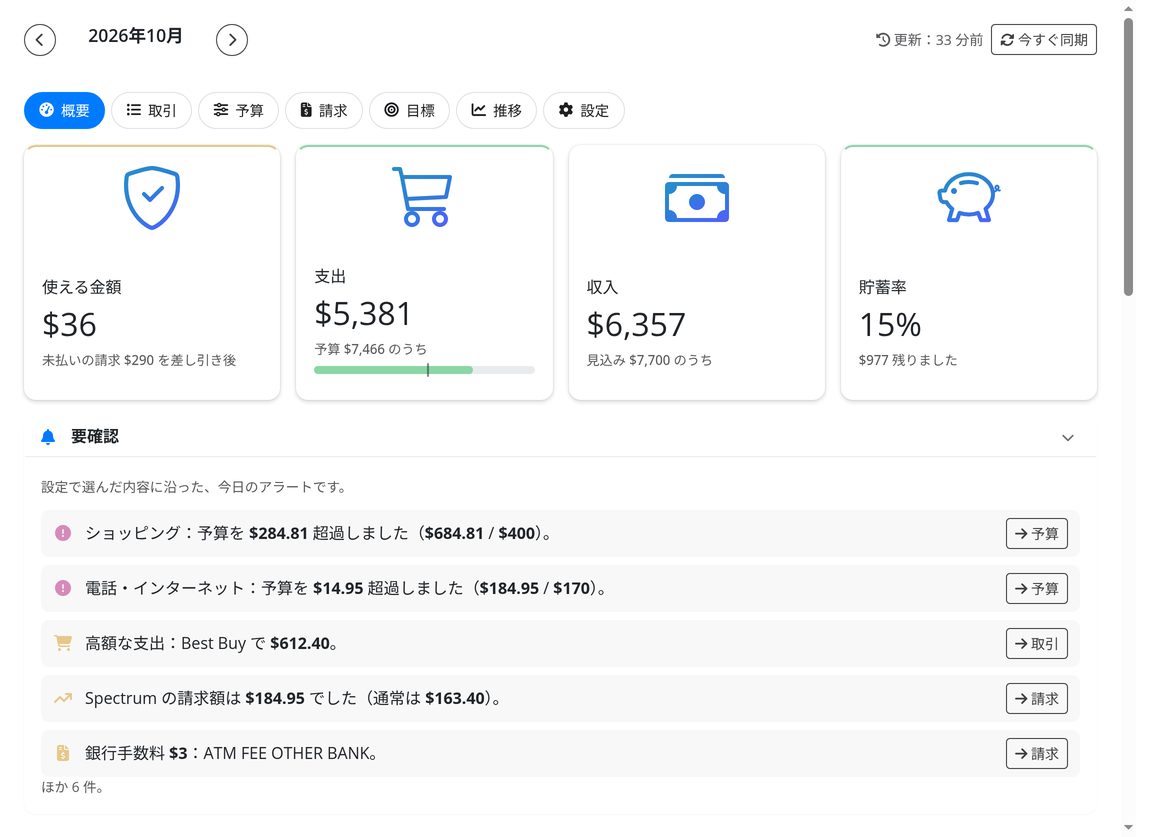This screenshot has width=1160, height=837.
Task: Switch to the 取引 tab
Action: (152, 110)
